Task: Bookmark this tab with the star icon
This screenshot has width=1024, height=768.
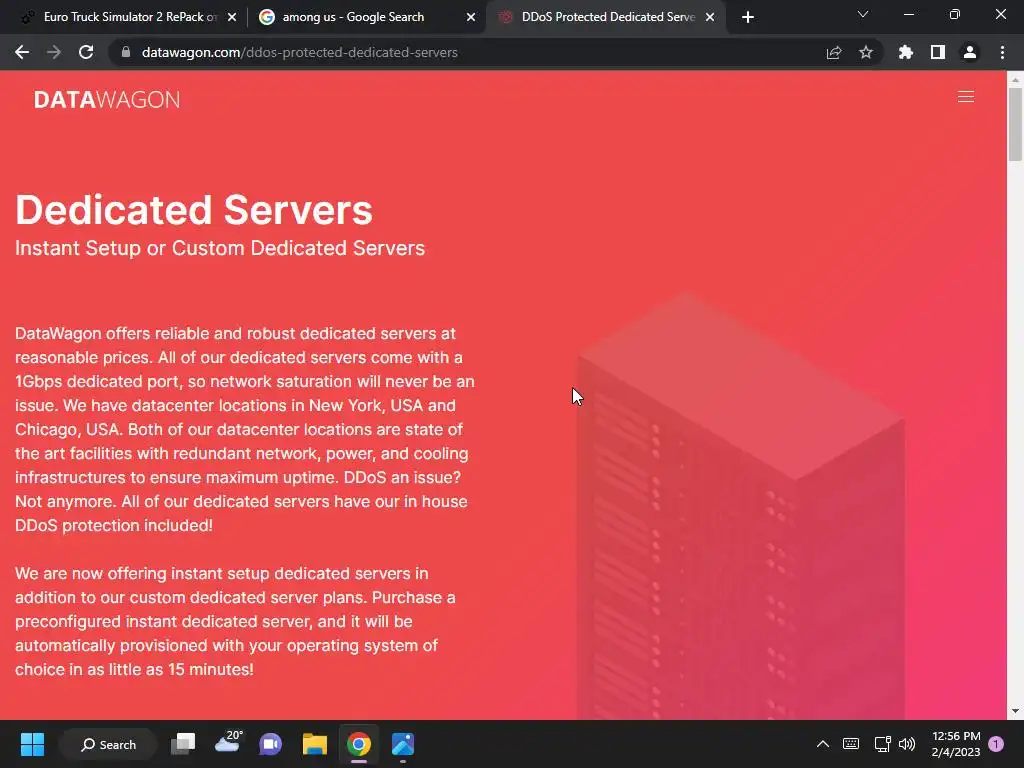Action: (x=866, y=52)
